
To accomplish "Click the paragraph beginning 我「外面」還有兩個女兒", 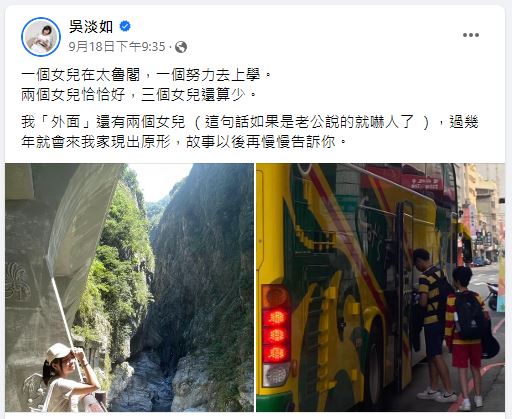I will tap(250, 132).
